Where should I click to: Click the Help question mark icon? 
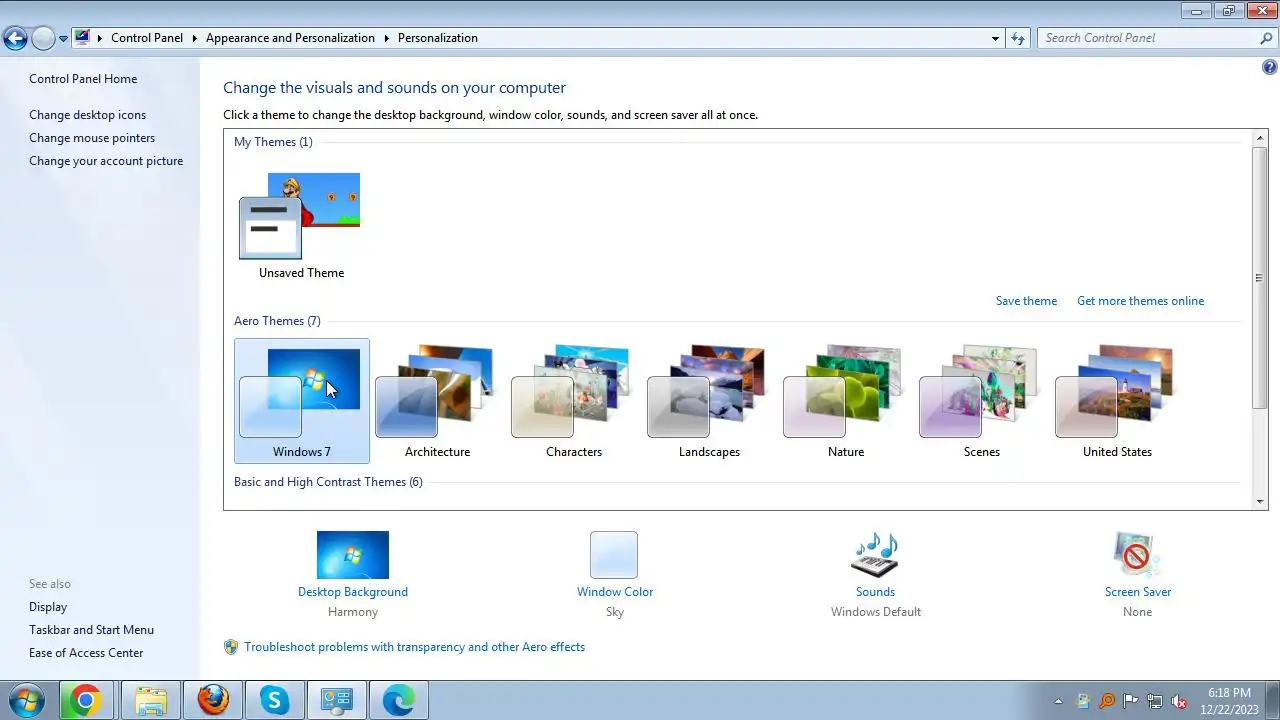1270,68
